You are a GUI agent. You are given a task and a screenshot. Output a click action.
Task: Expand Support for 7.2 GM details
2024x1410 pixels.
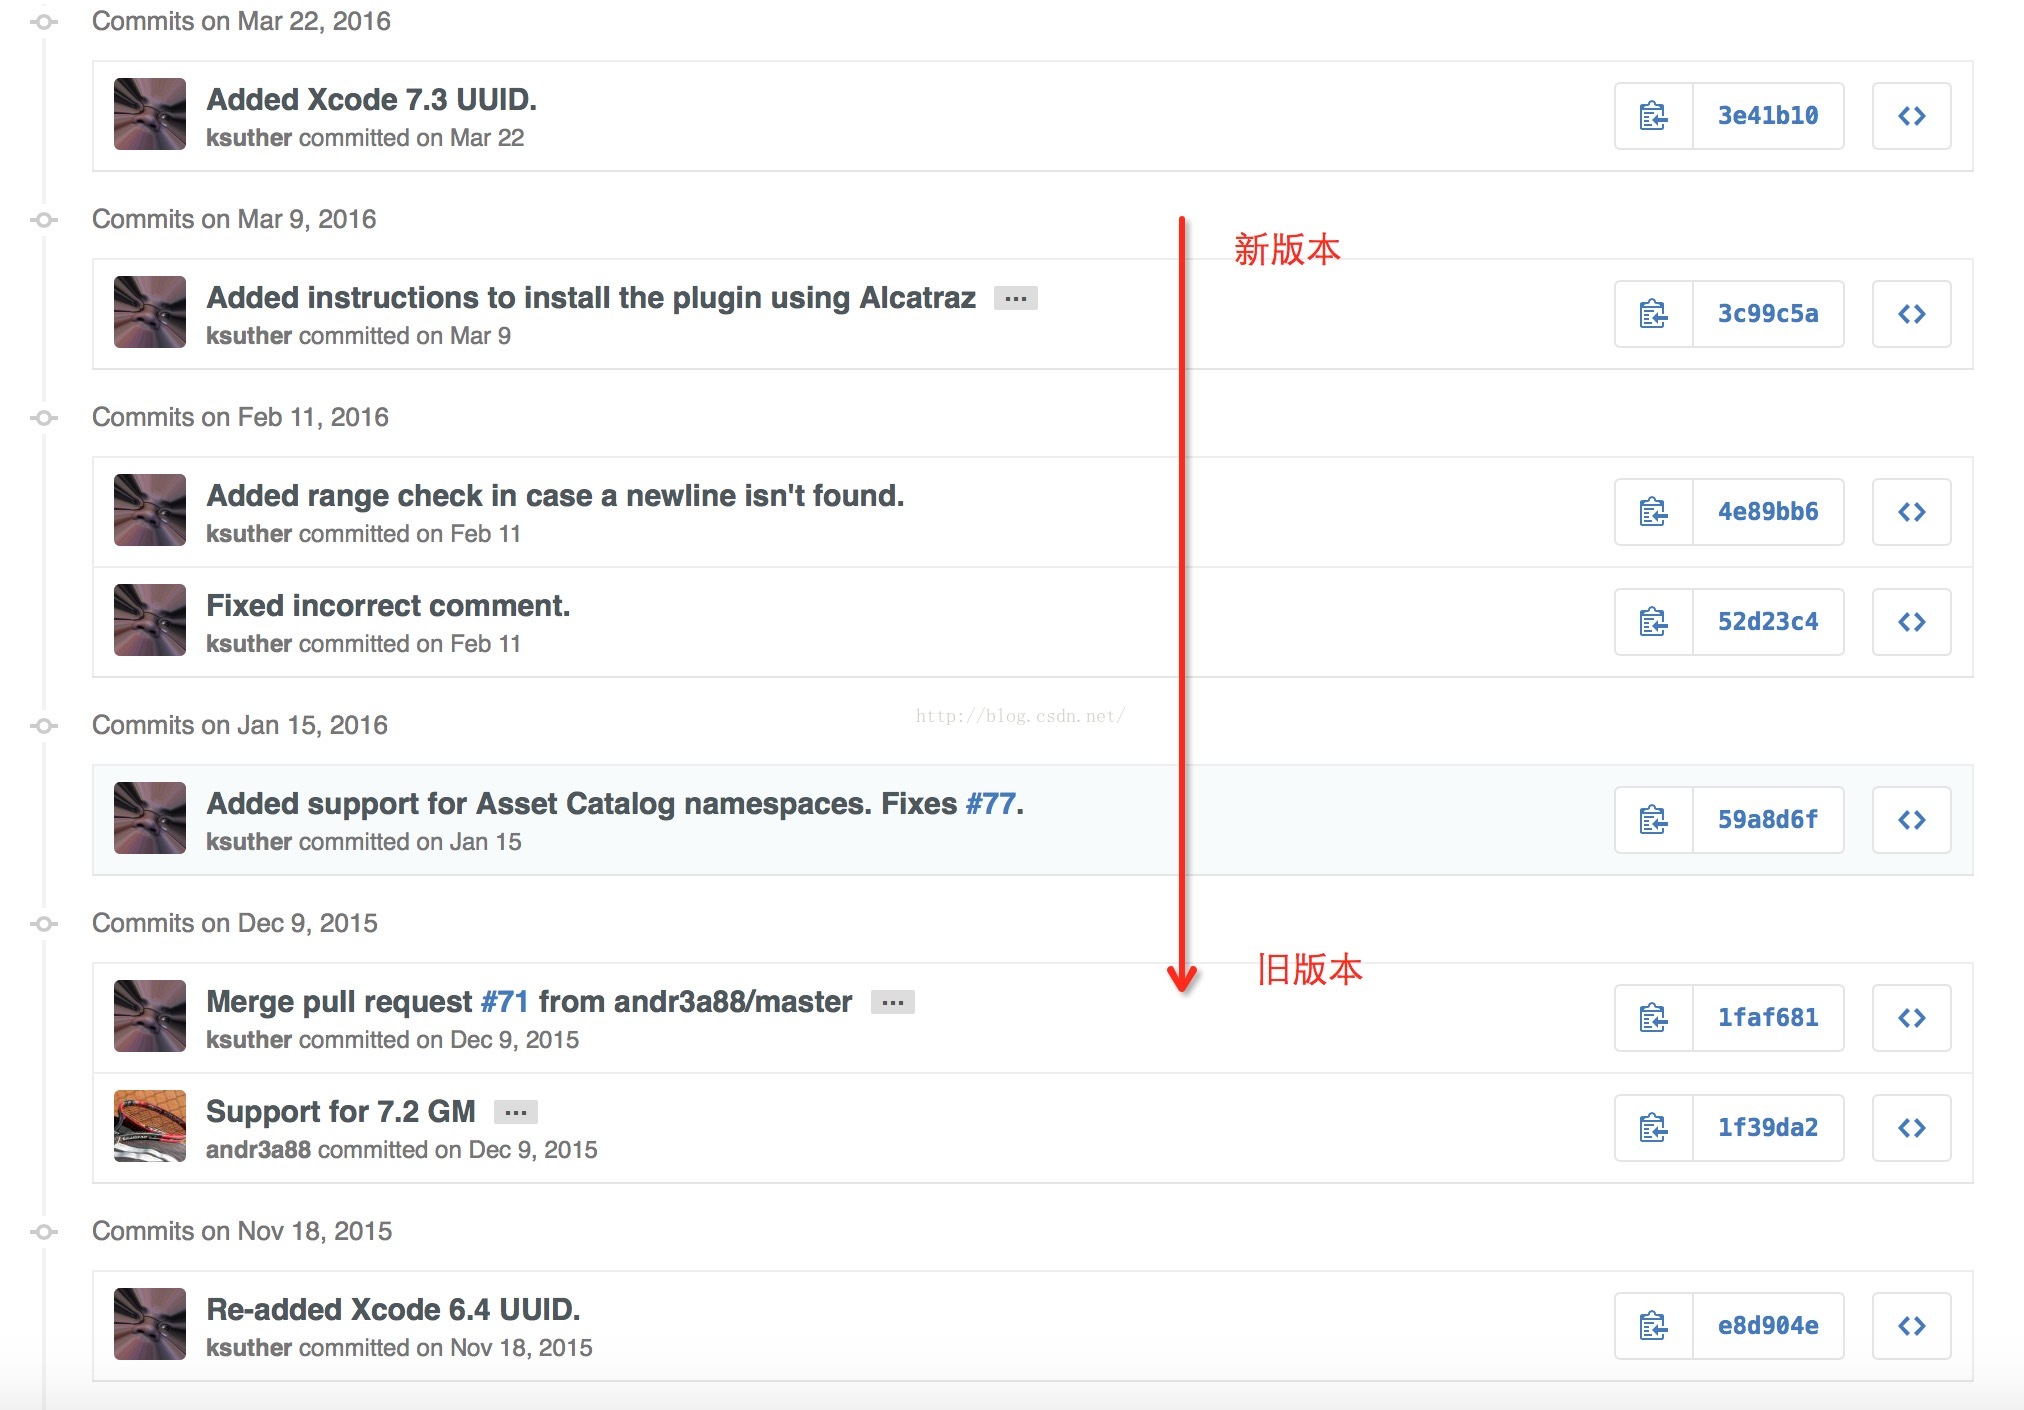pos(515,1112)
